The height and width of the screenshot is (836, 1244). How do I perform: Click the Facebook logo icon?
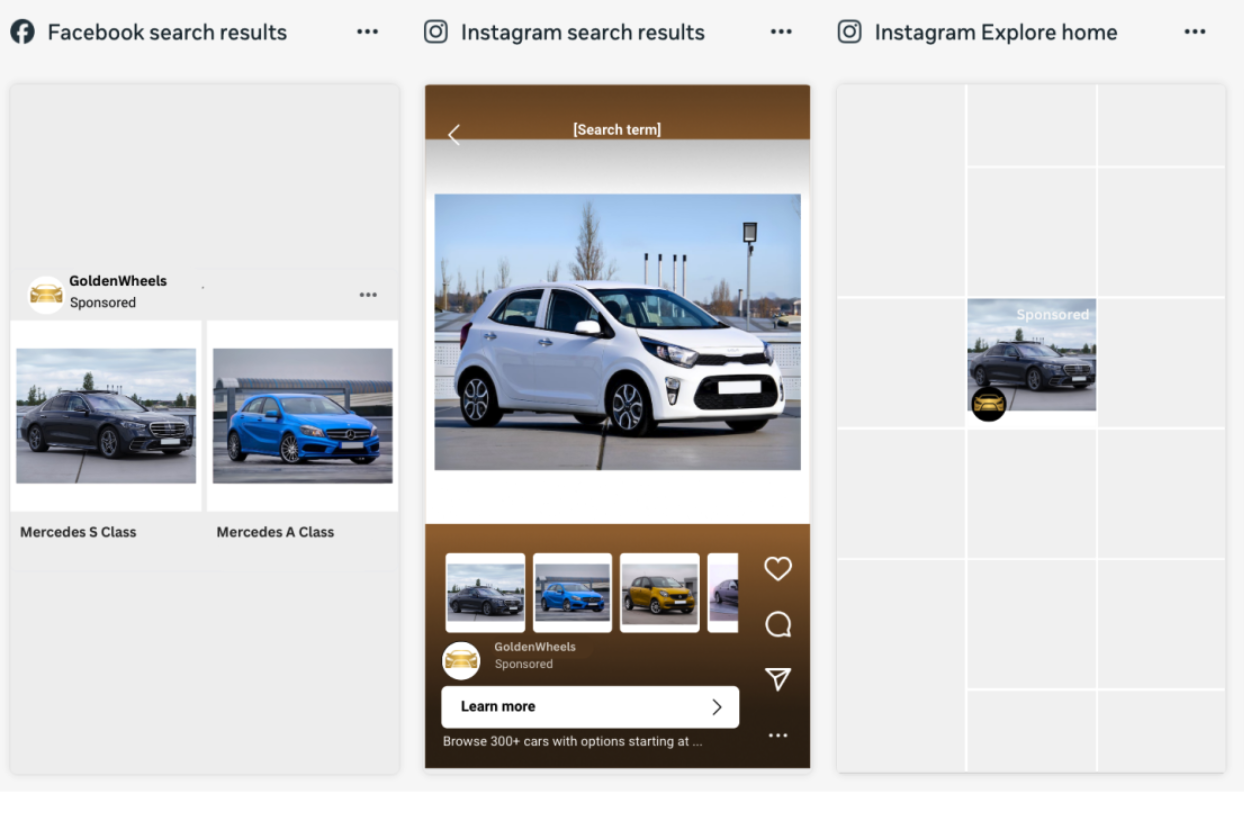pos(22,32)
